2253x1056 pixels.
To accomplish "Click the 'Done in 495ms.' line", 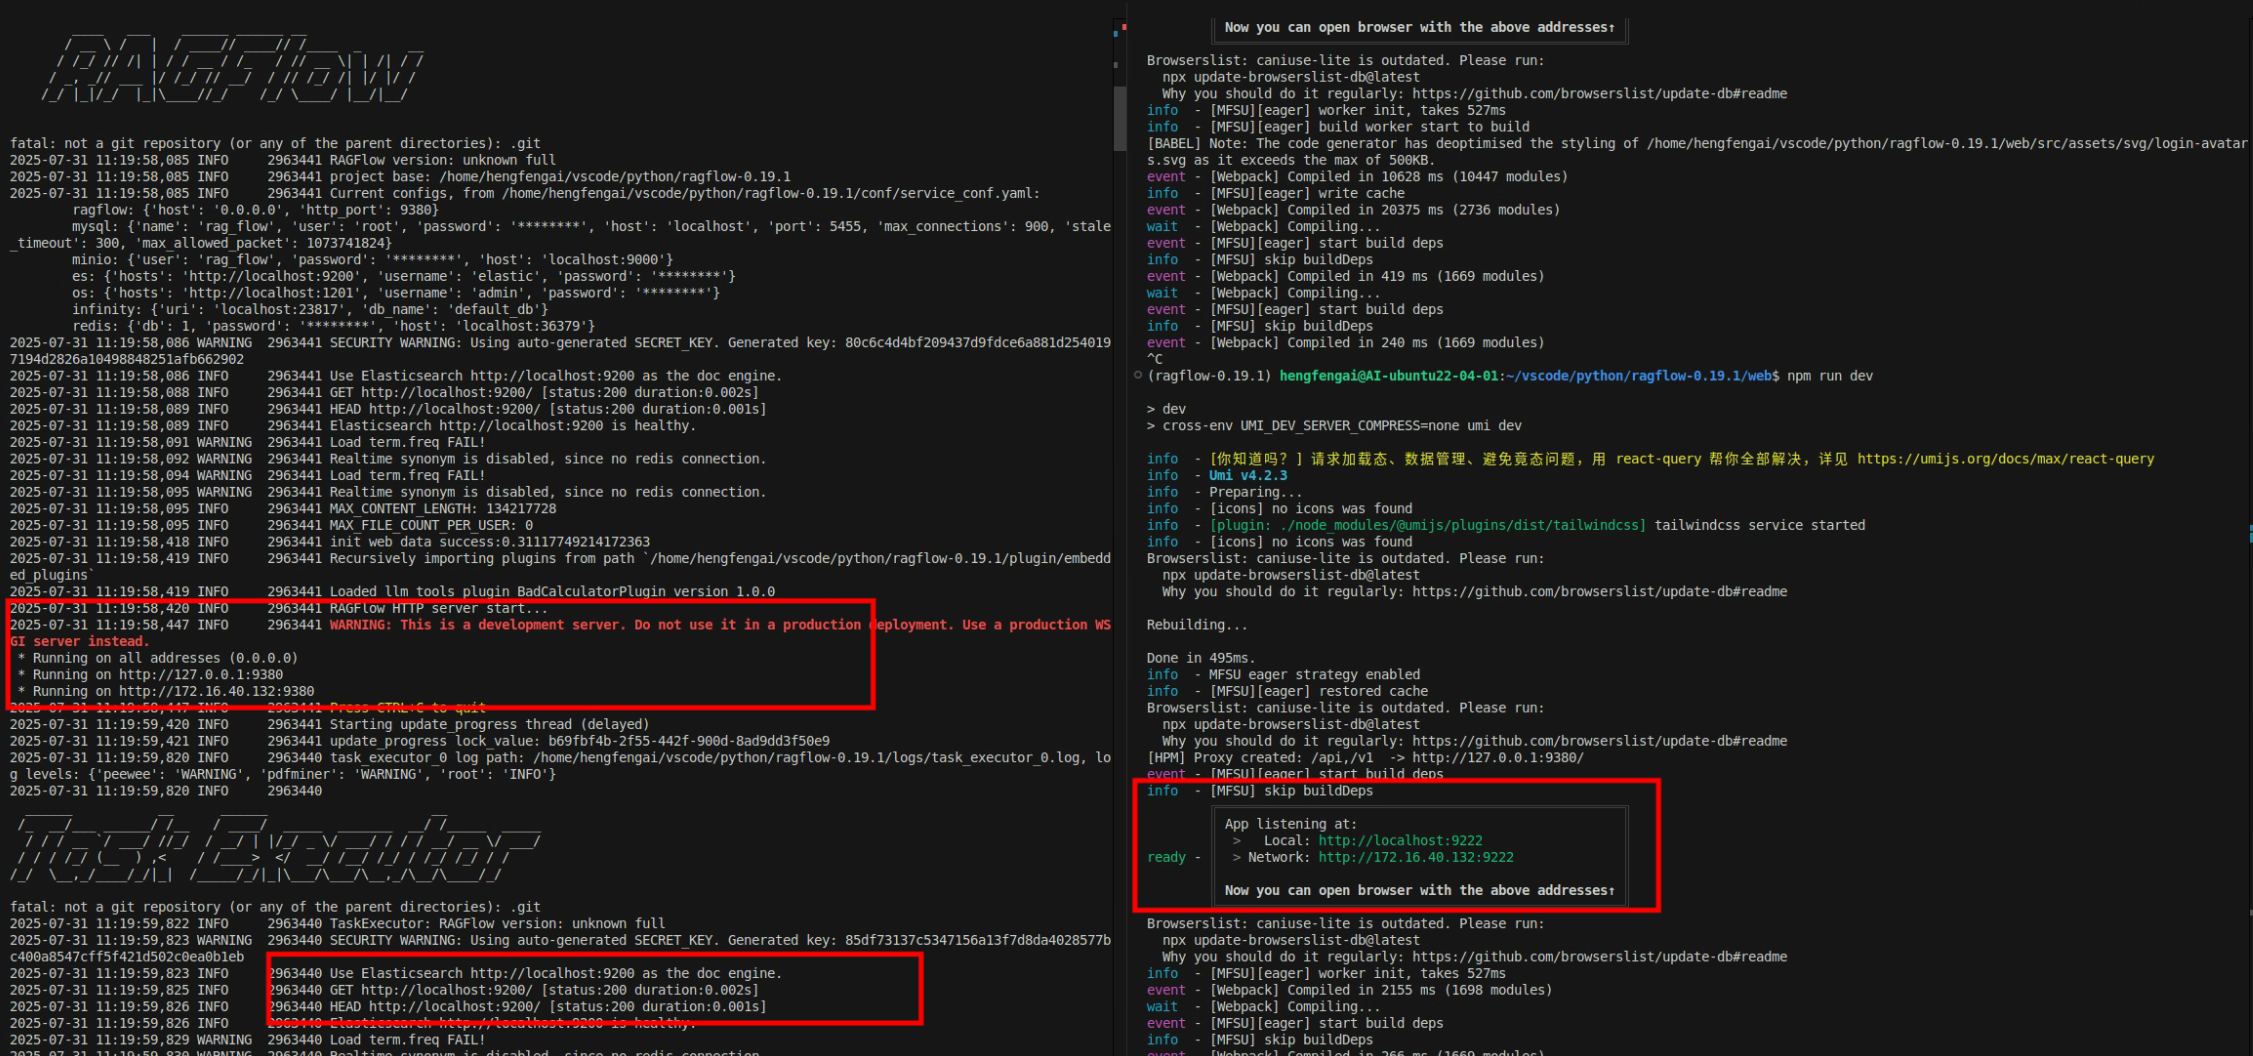I will (x=1201, y=658).
